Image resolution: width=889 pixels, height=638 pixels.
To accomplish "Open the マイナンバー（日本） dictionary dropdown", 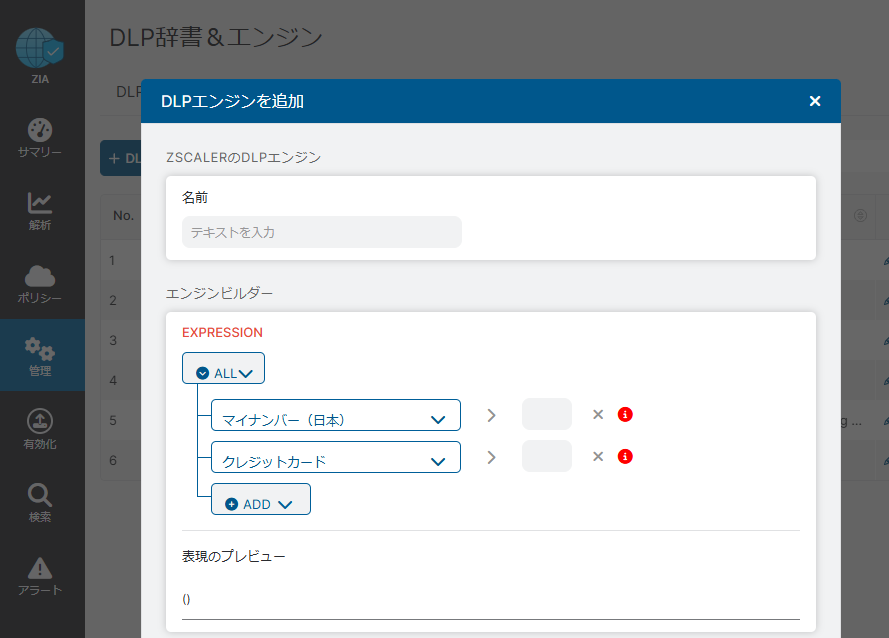I will (336, 415).
